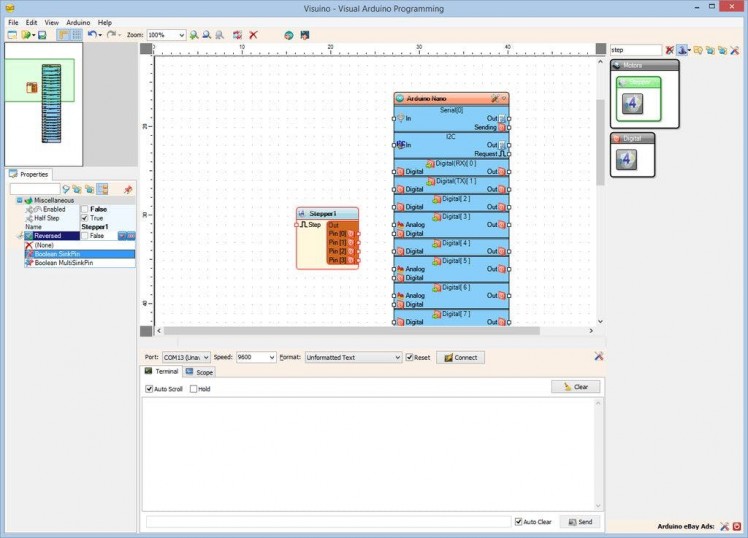Choose Boolean MultiSinkPin from the list

pos(63,263)
